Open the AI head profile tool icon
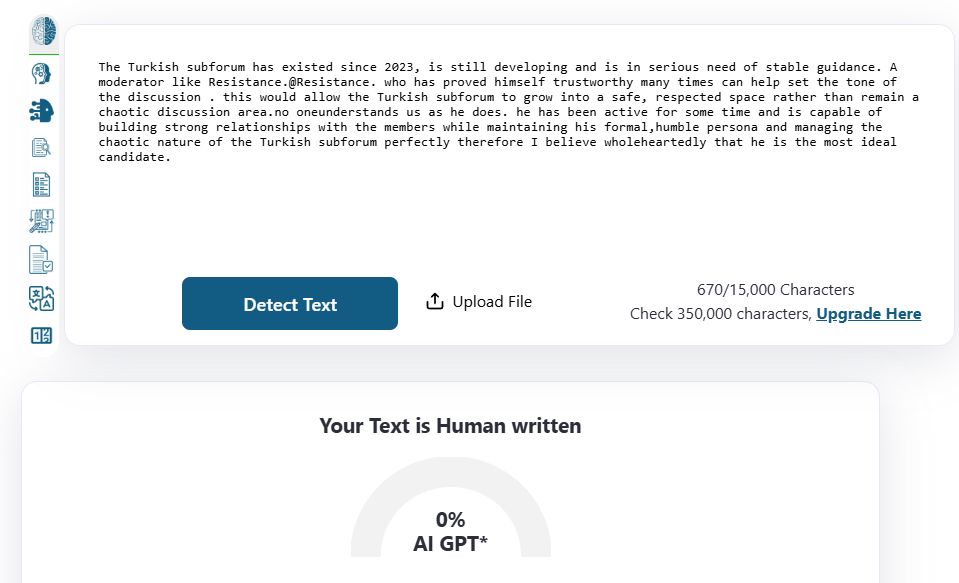959x583 pixels. click(42, 74)
